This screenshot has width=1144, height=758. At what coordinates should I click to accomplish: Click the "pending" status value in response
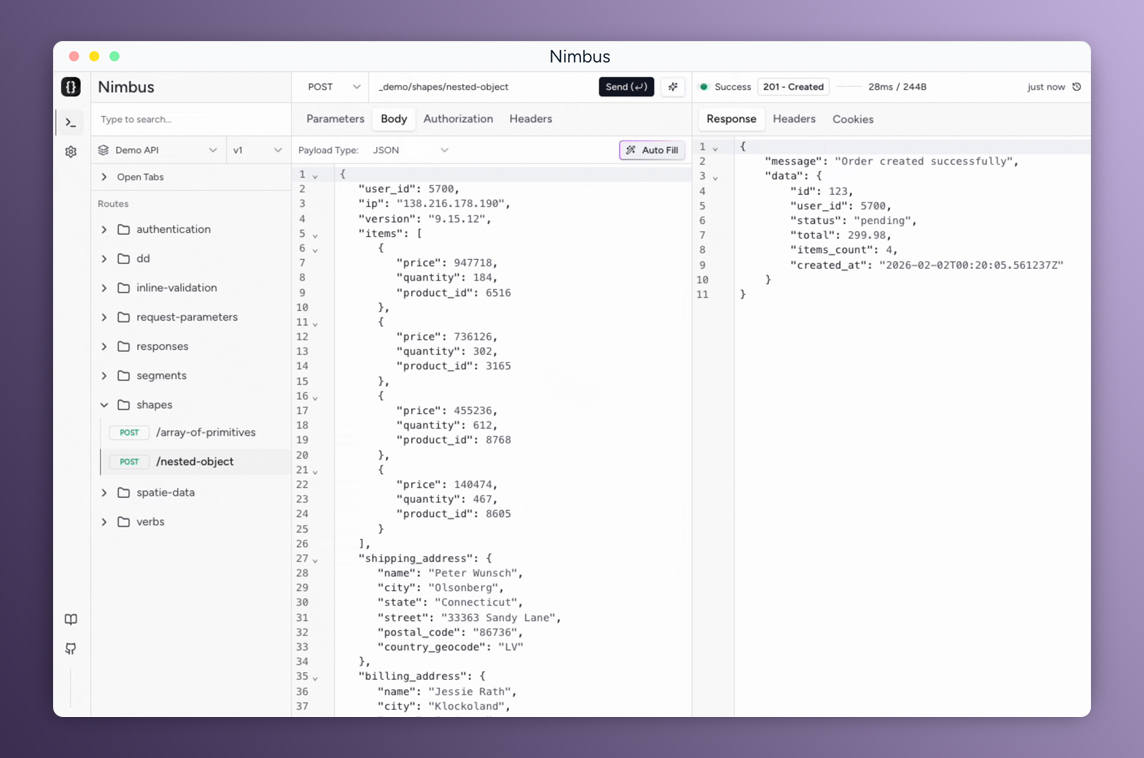click(882, 220)
